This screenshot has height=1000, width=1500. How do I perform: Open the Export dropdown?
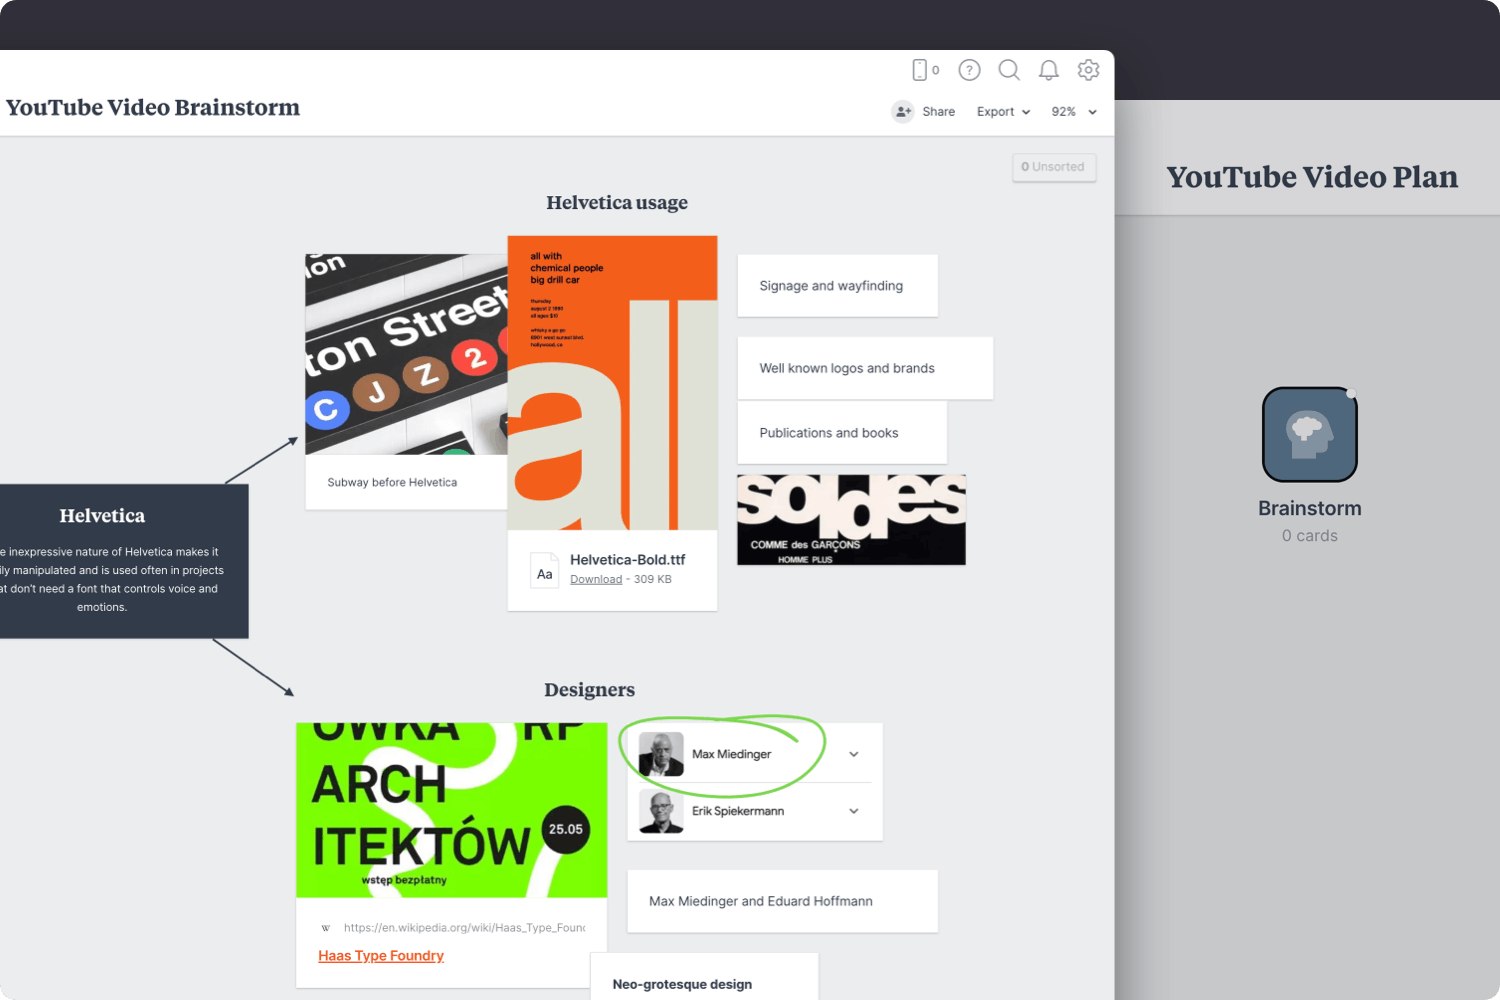point(1003,112)
